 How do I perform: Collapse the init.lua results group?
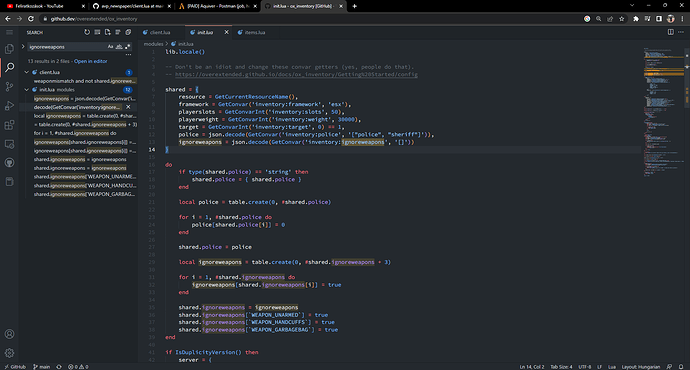click(x=27, y=89)
